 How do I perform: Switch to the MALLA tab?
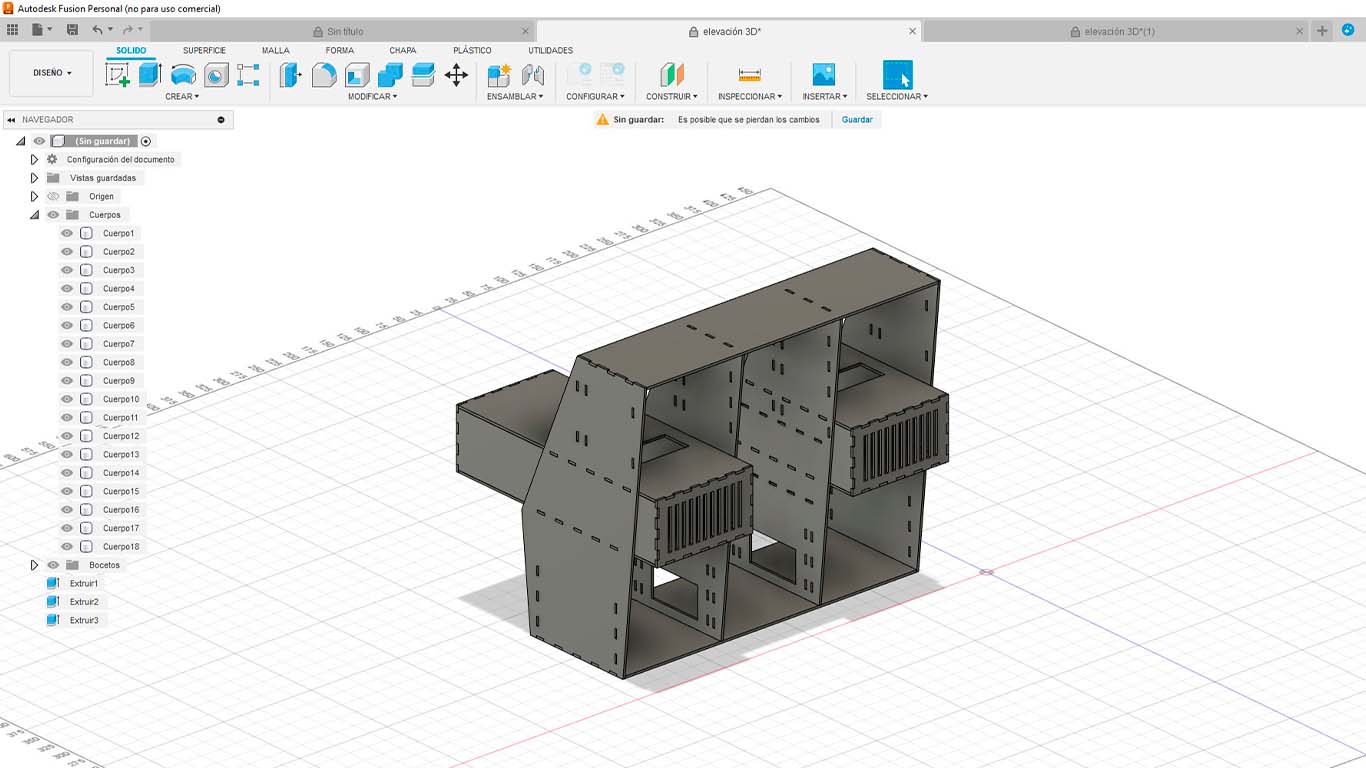(x=276, y=50)
